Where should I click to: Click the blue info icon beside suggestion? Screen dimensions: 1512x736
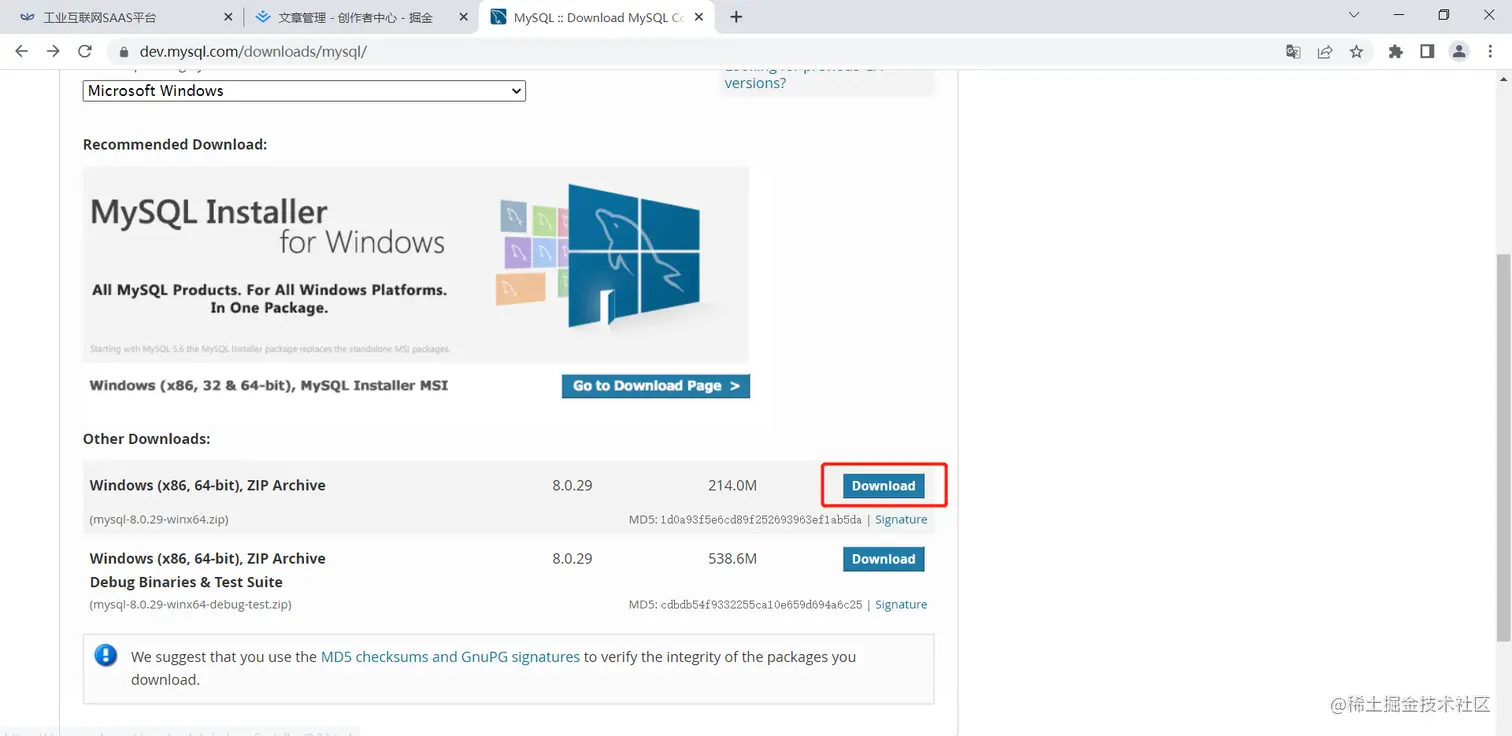click(105, 656)
